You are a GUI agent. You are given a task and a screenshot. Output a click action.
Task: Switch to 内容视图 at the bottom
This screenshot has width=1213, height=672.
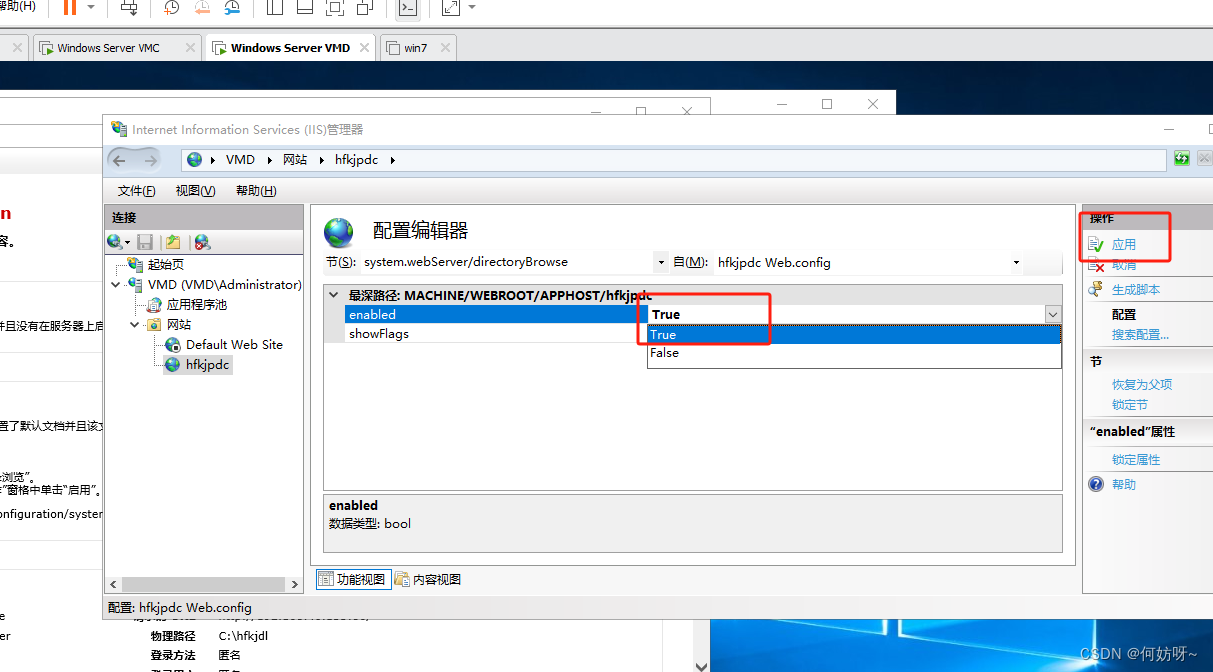tap(428, 579)
